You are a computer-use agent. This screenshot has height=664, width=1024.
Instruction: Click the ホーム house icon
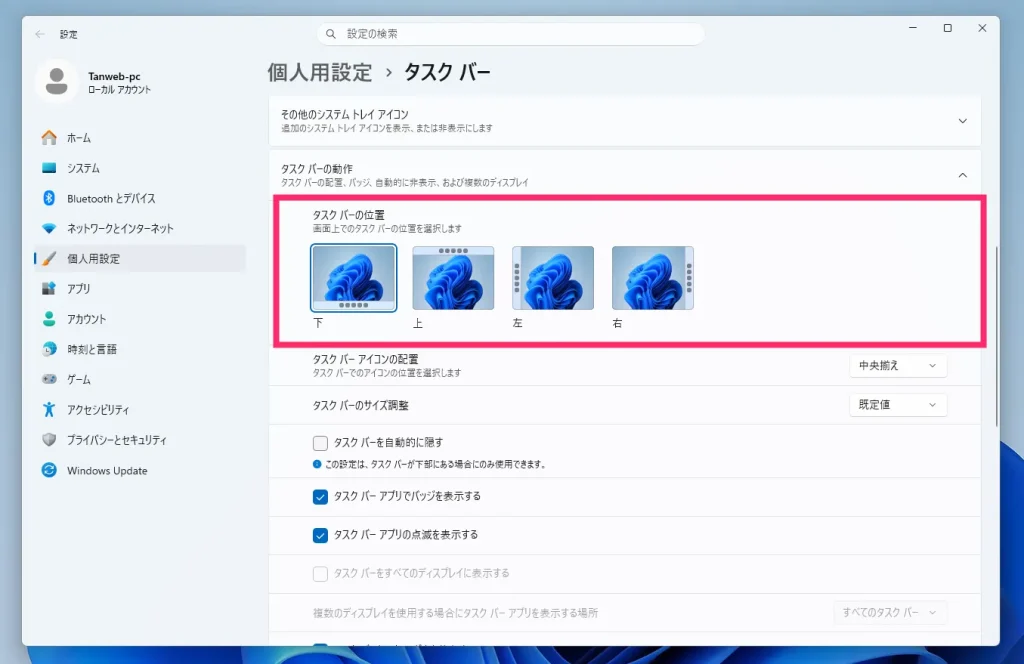click(49, 138)
